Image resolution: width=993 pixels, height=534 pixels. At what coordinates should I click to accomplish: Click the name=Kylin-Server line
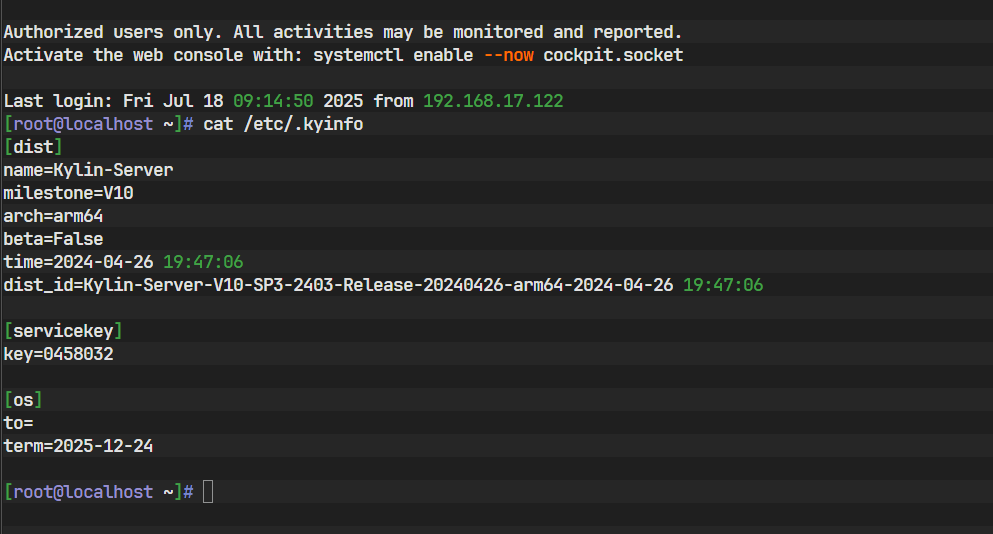click(x=88, y=170)
